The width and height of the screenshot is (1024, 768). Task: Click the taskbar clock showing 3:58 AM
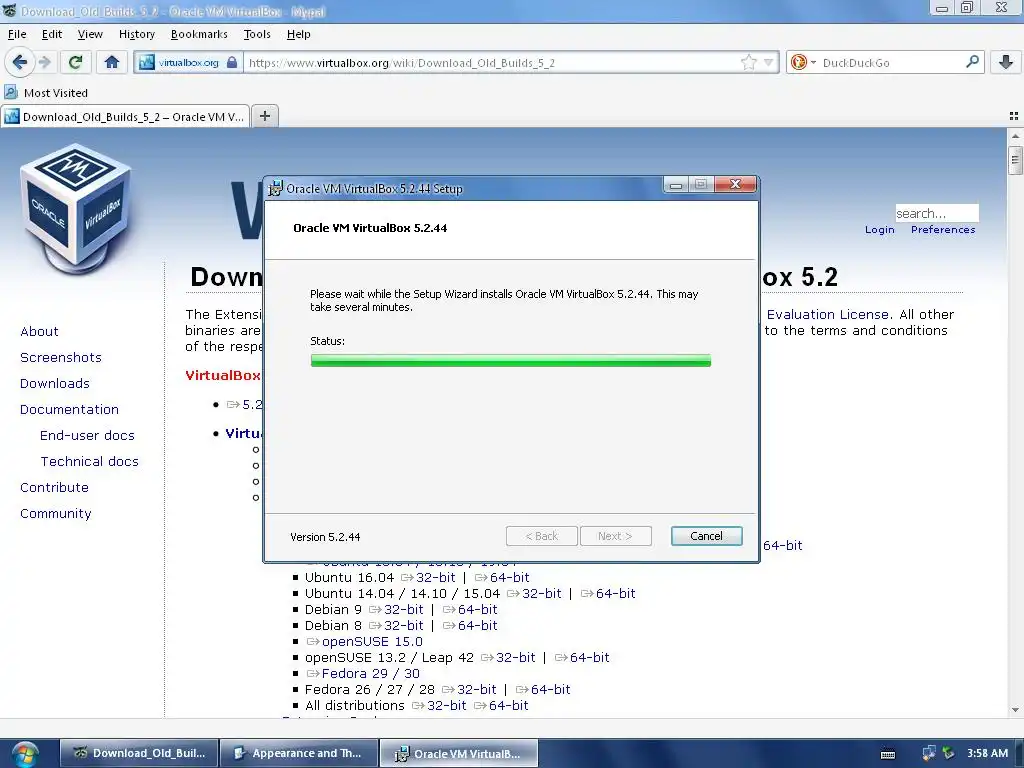987,754
